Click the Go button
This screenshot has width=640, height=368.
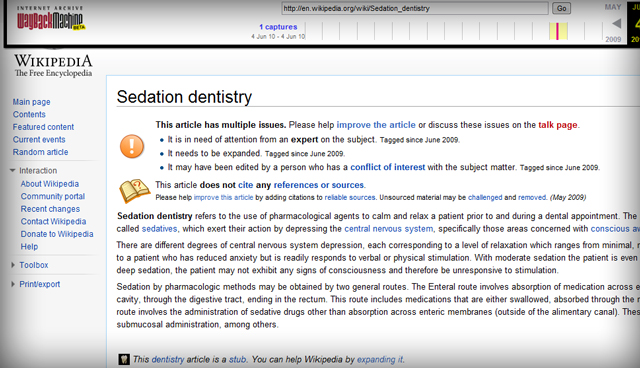point(562,8)
